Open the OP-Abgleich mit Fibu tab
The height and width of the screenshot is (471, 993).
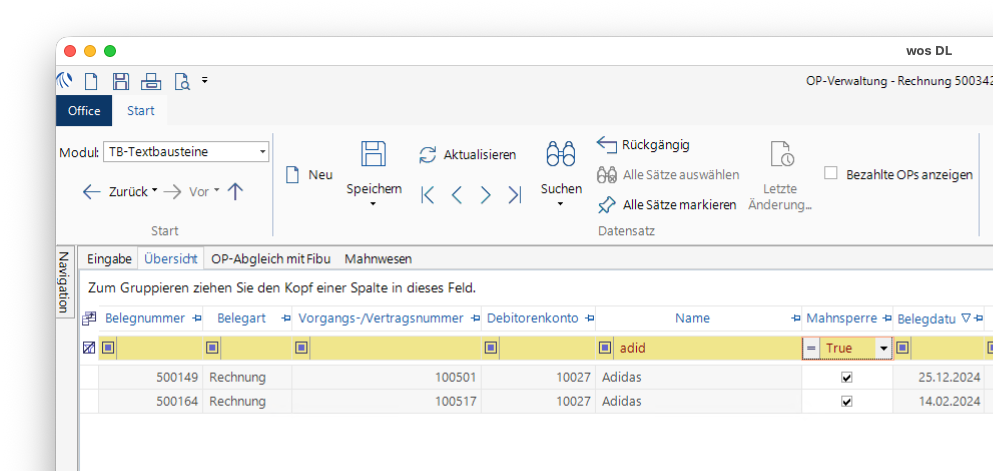click(270, 259)
